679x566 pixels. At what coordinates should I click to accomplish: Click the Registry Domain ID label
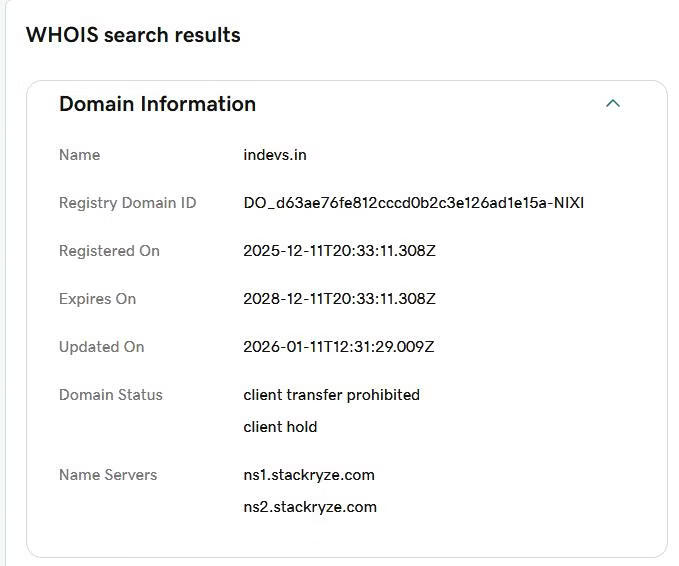pyautogui.click(x=127, y=203)
